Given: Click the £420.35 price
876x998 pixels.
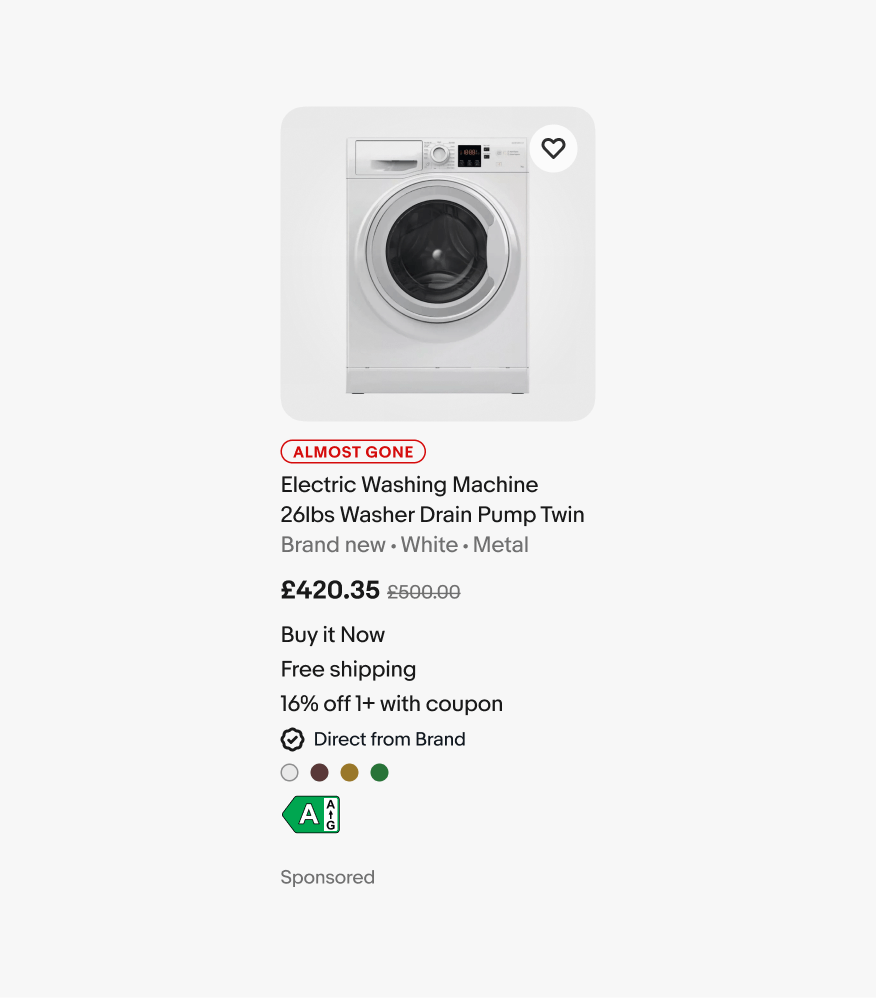Looking at the screenshot, I should pyautogui.click(x=330, y=590).
